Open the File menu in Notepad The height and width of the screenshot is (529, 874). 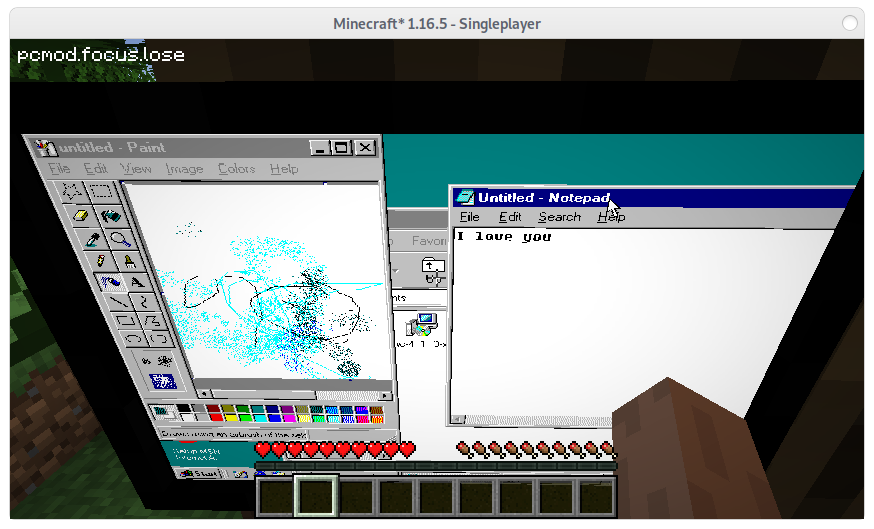[x=469, y=217]
